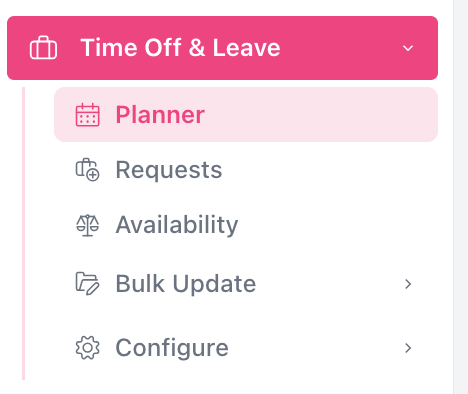Expand the Bulk Update submenu arrow
The width and height of the screenshot is (468, 394).
coord(408,284)
